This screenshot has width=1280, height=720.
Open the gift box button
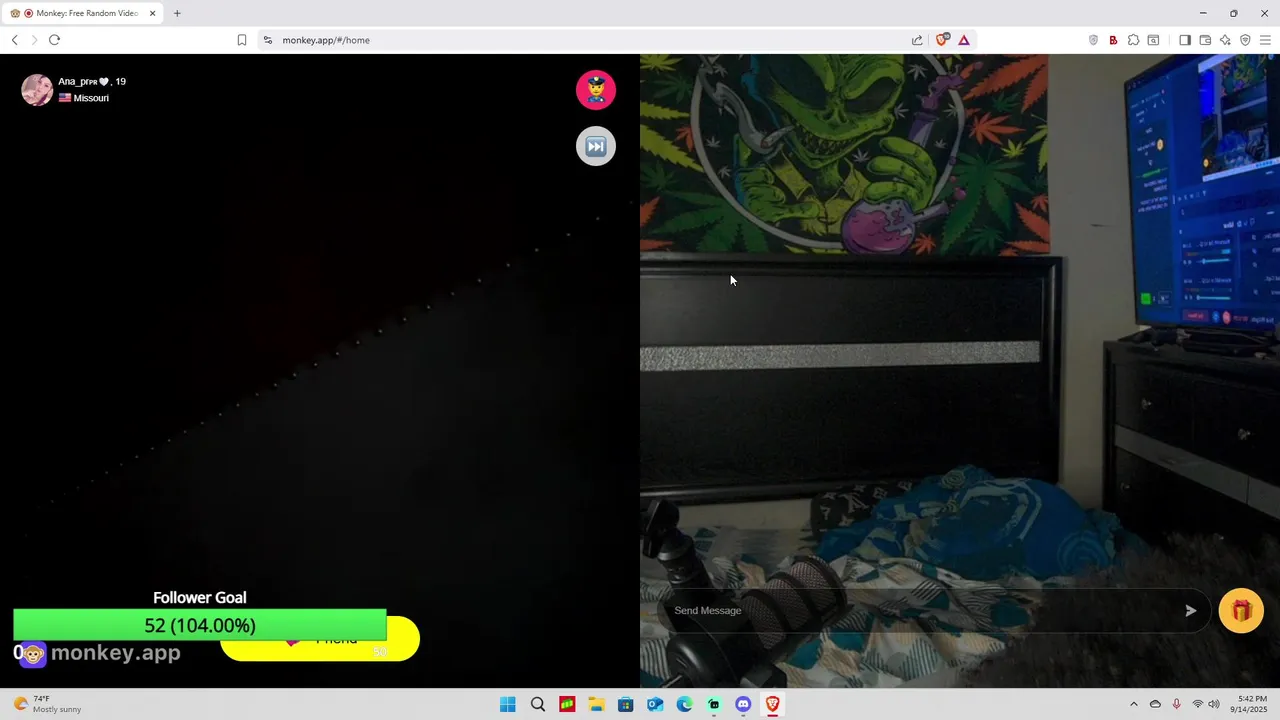coord(1241,610)
